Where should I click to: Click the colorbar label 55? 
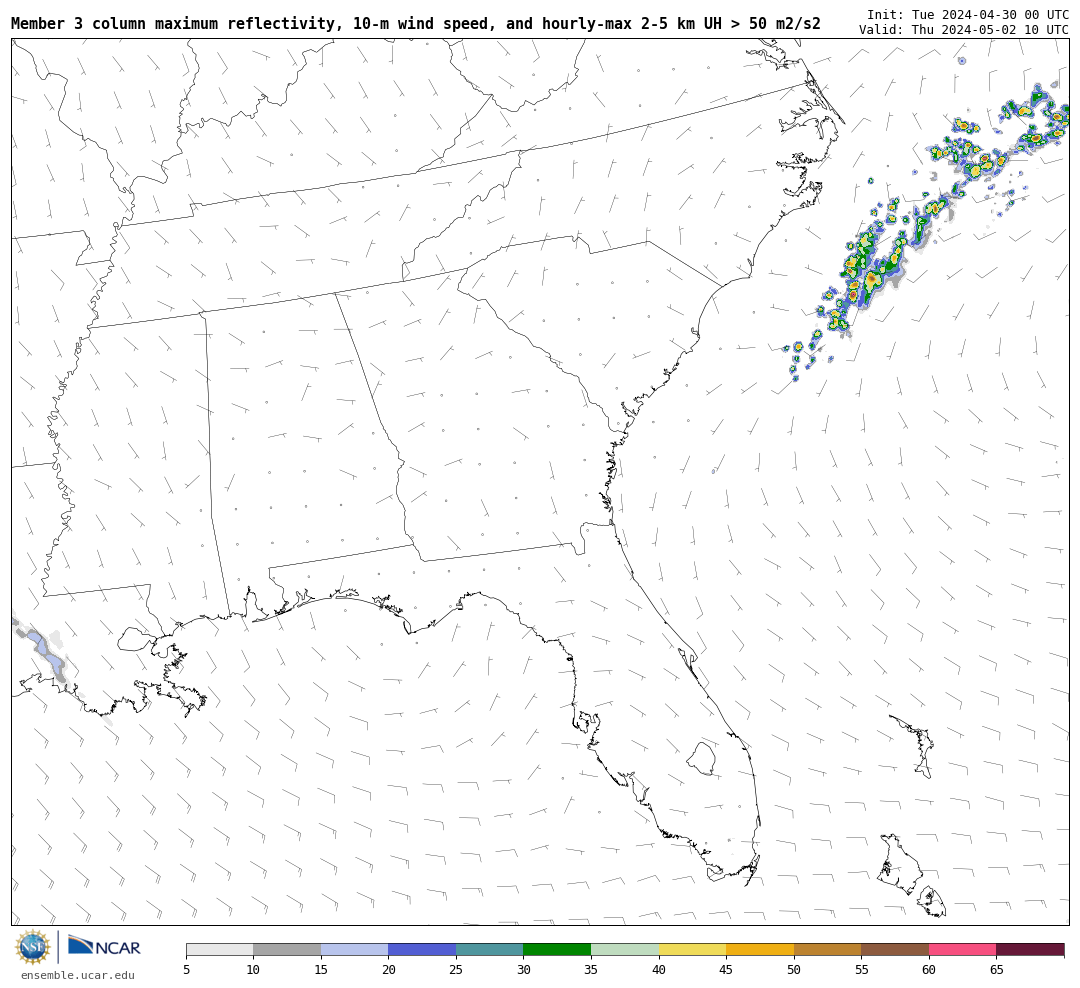[861, 970]
